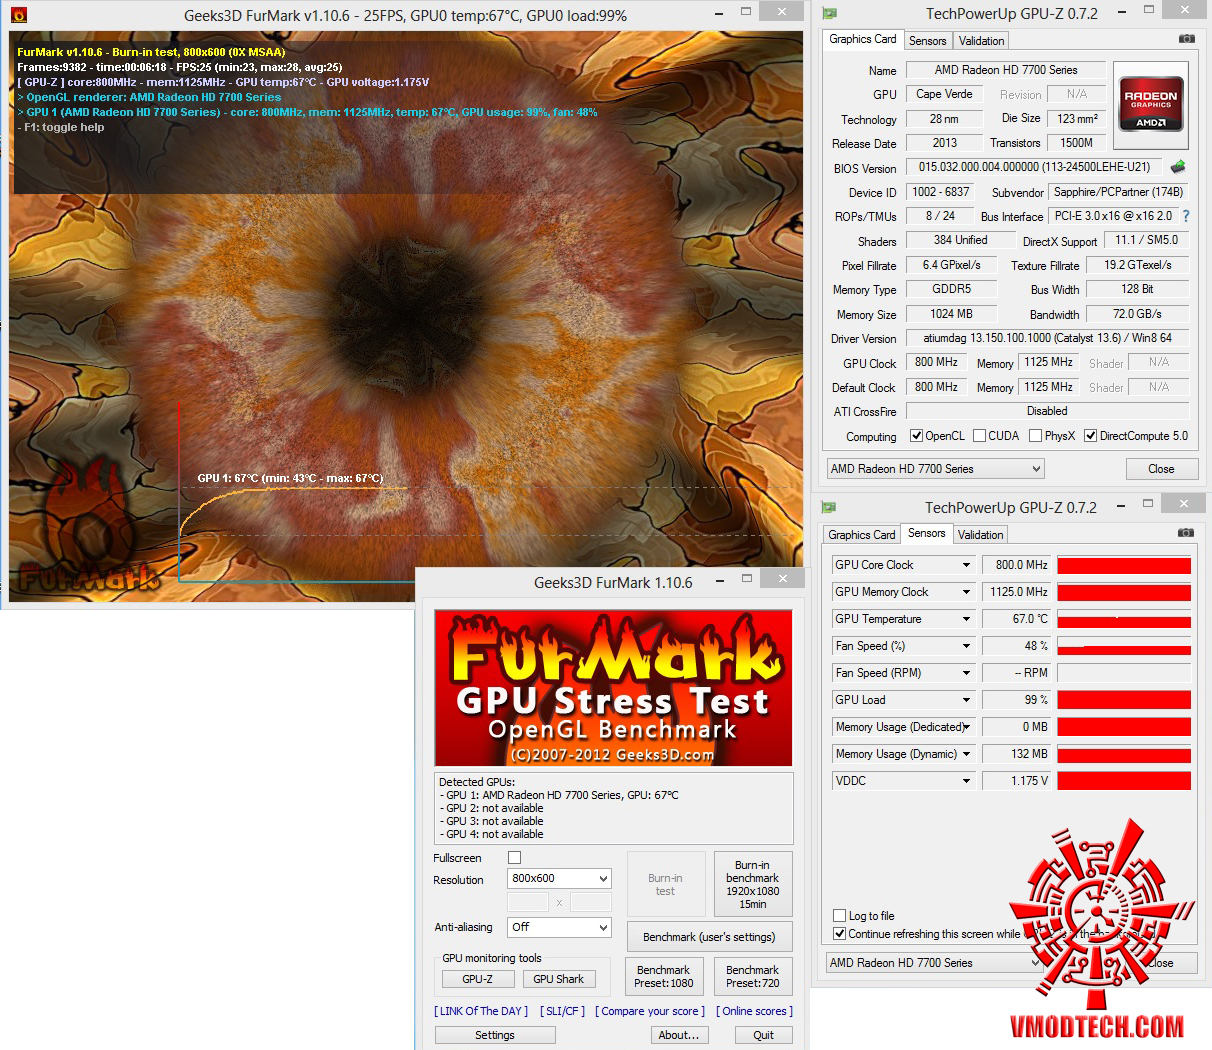
Task: Open Online scores link
Action: pos(754,1011)
